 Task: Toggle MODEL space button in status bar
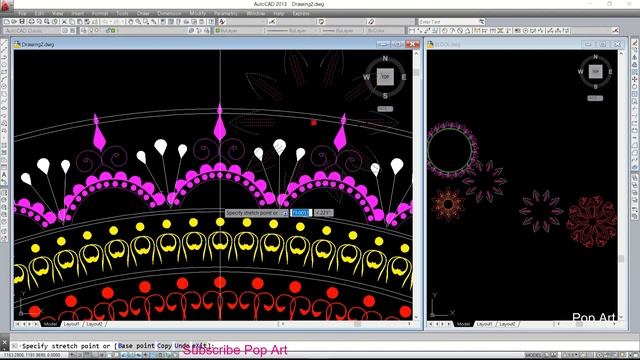click(x=533, y=356)
